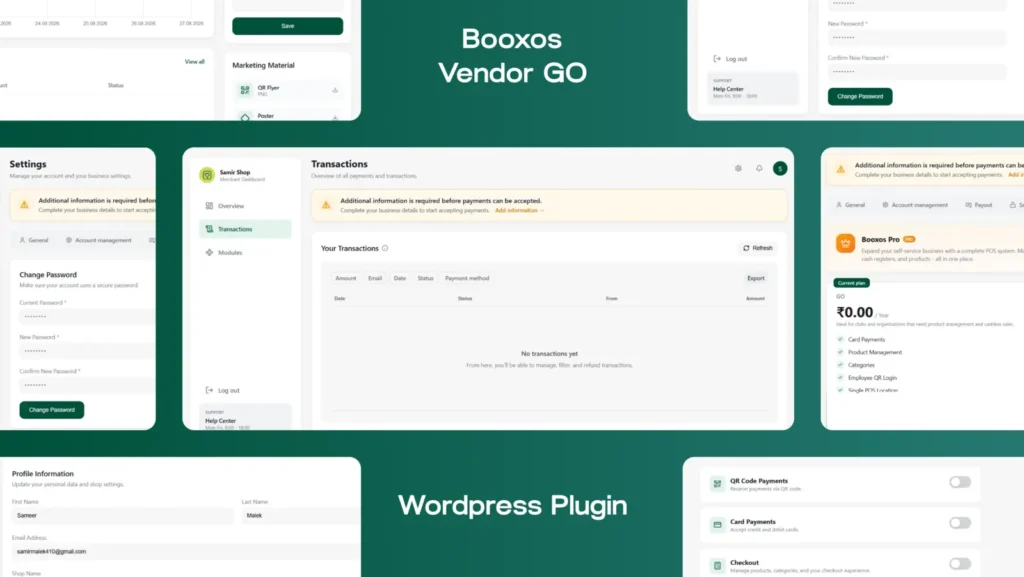Click QR Flyer icon in Marketing Material
This screenshot has height=577, width=1024.
coord(245,90)
